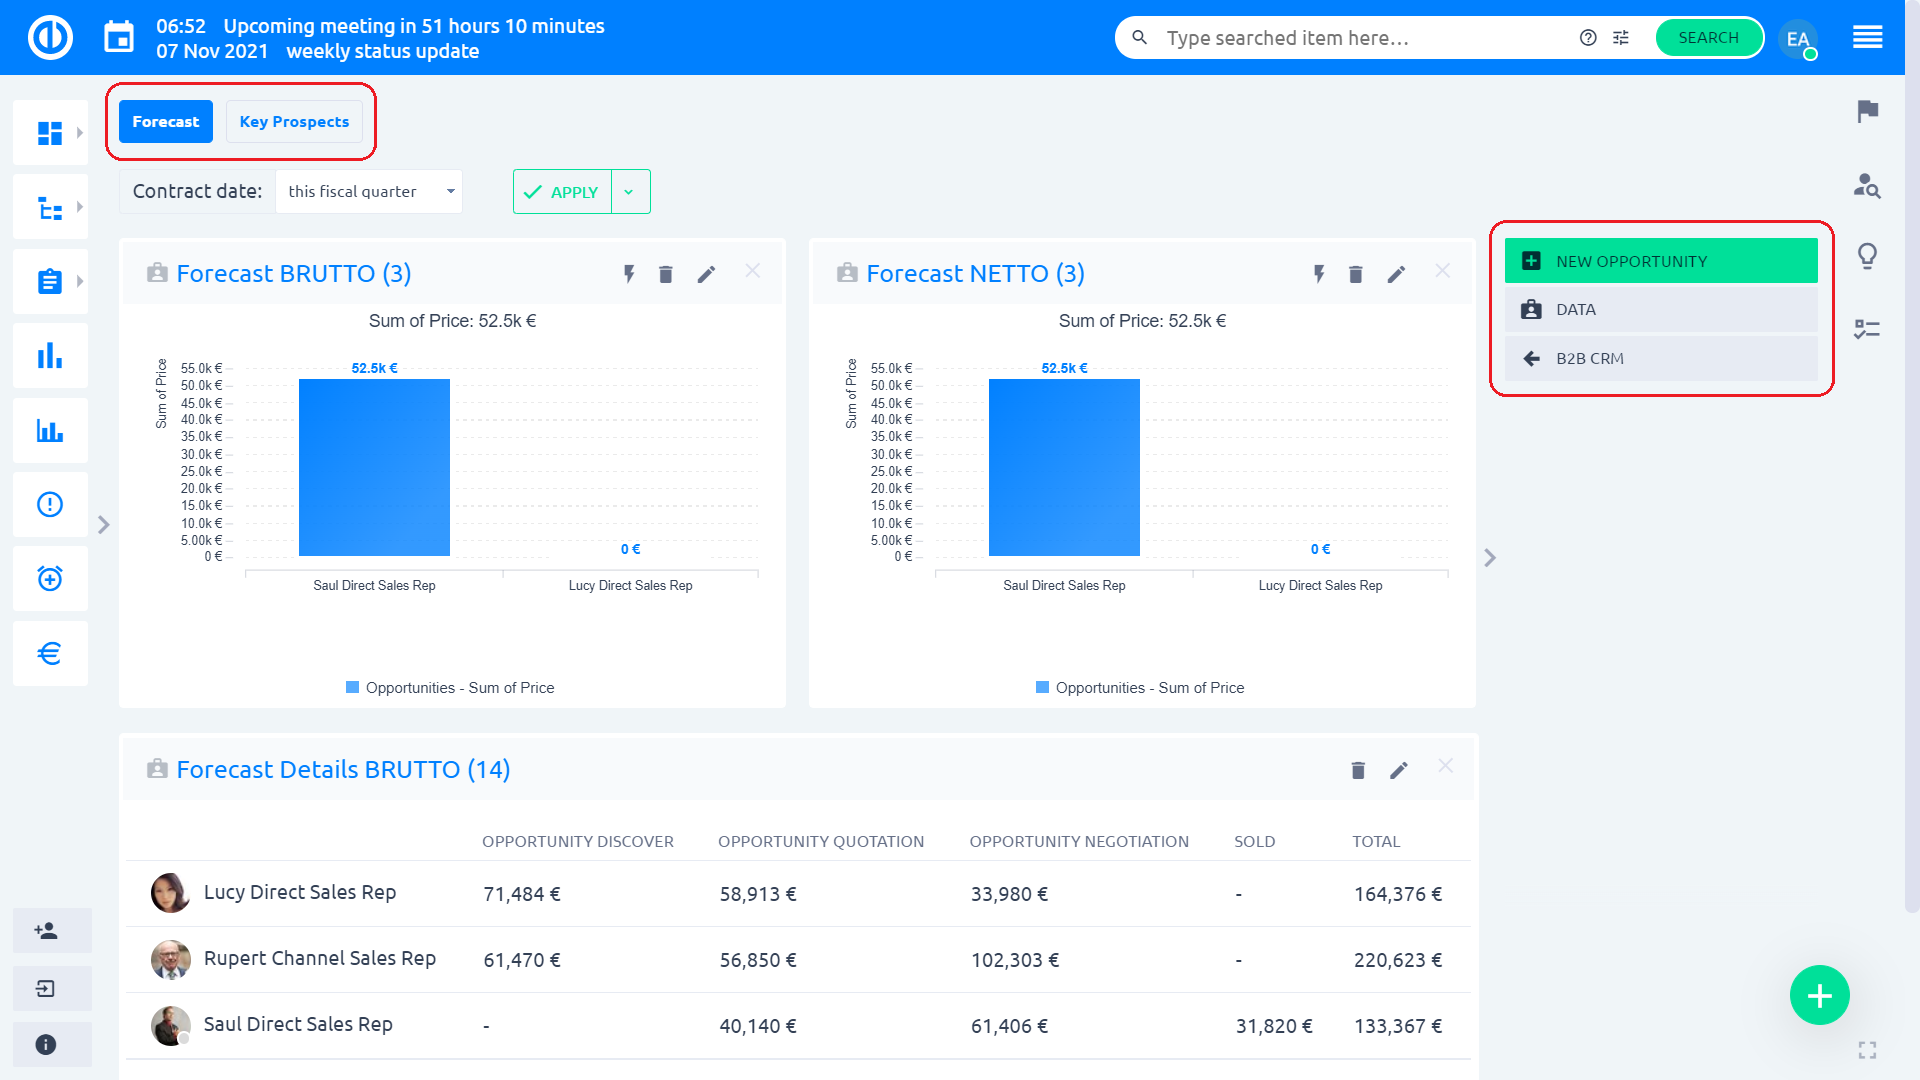Click Rupert Channel Sales Rep row name
The image size is (1920, 1080).
[x=320, y=958]
